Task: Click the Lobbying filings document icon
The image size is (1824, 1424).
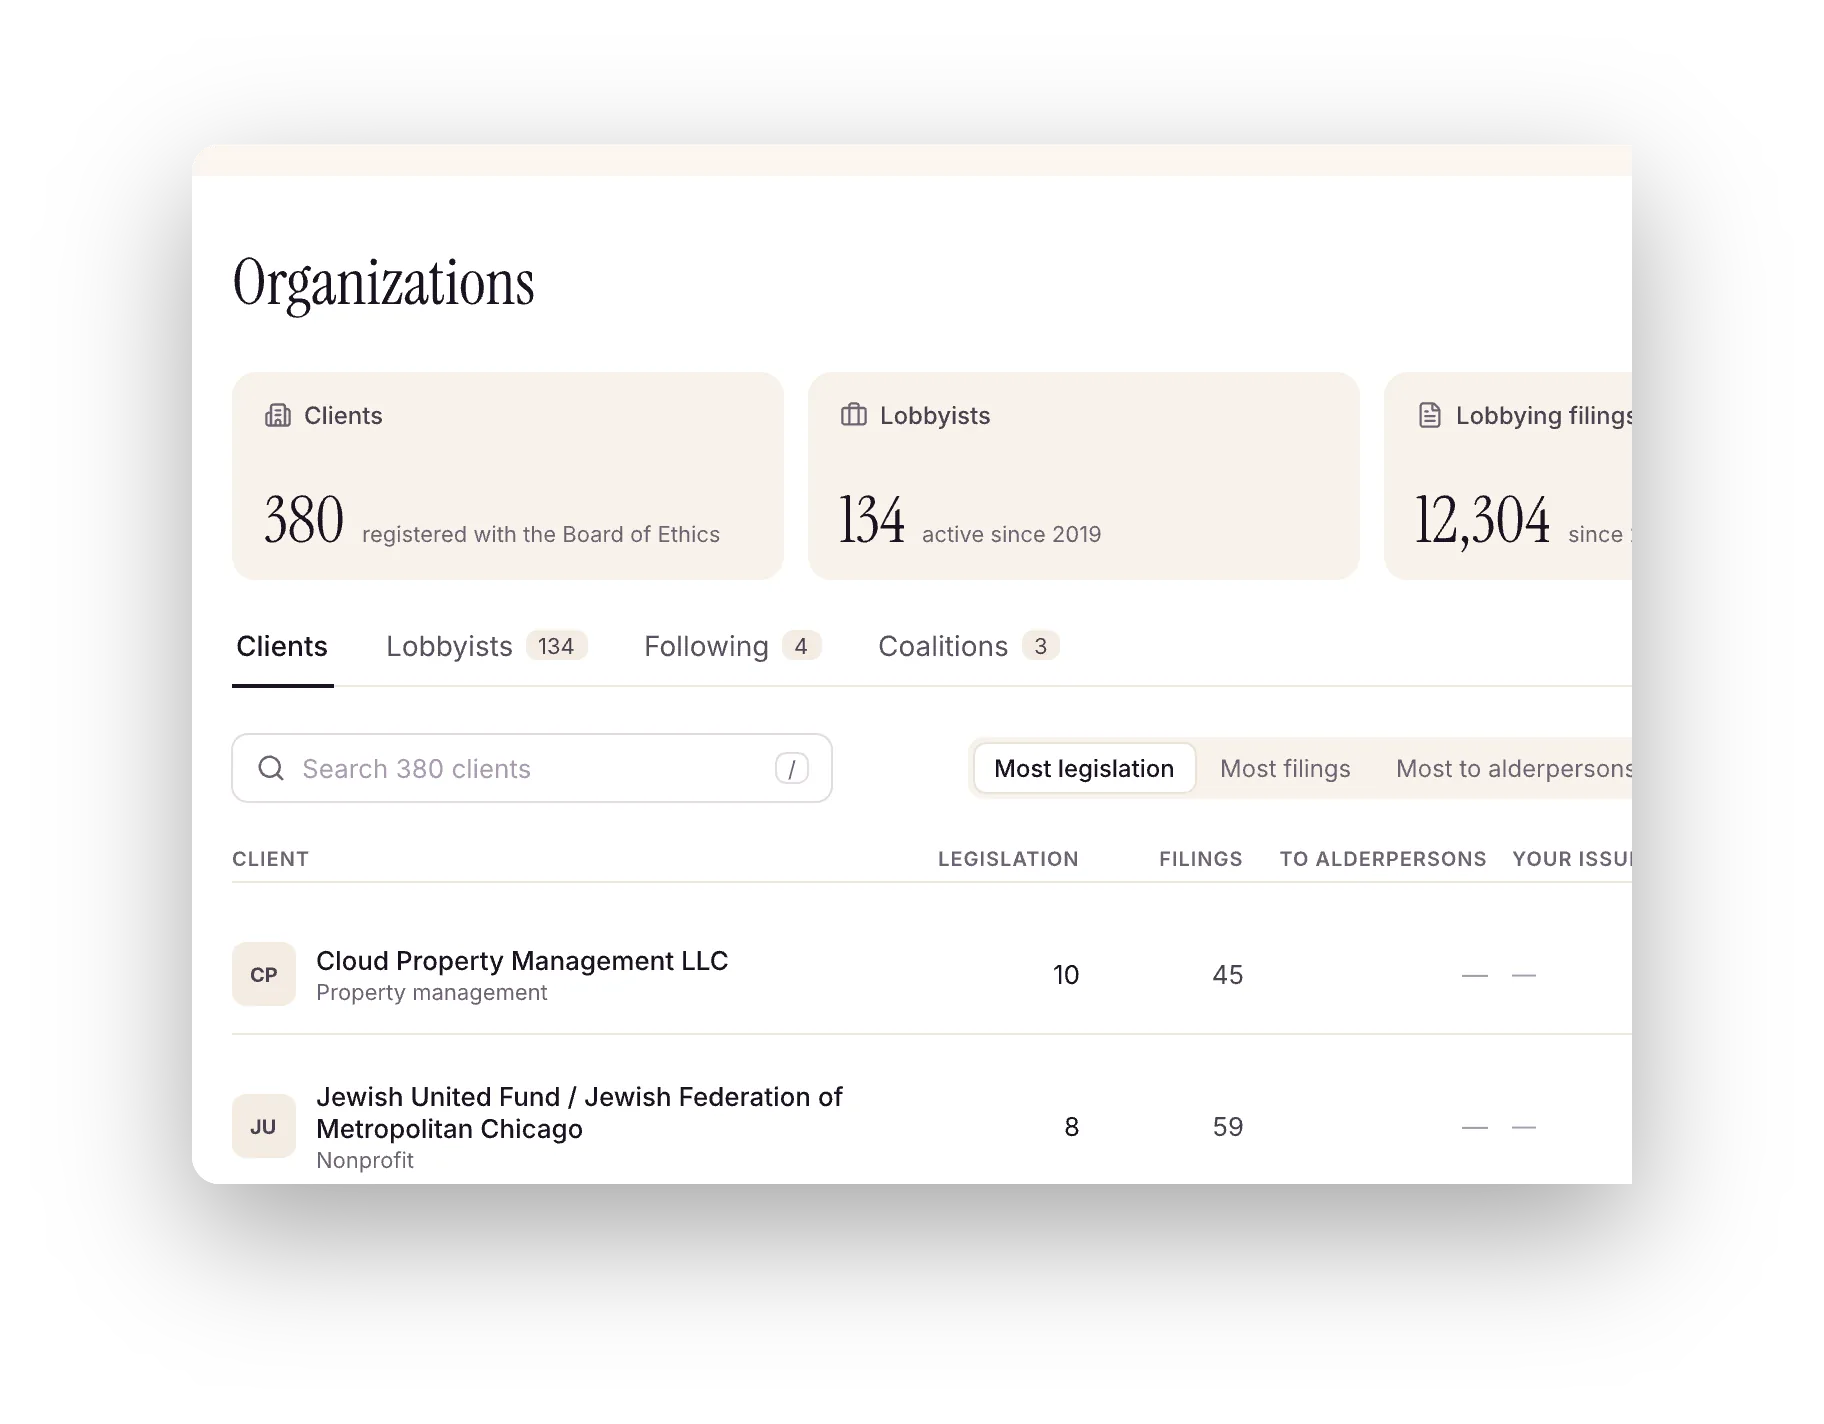Action: (x=1430, y=415)
